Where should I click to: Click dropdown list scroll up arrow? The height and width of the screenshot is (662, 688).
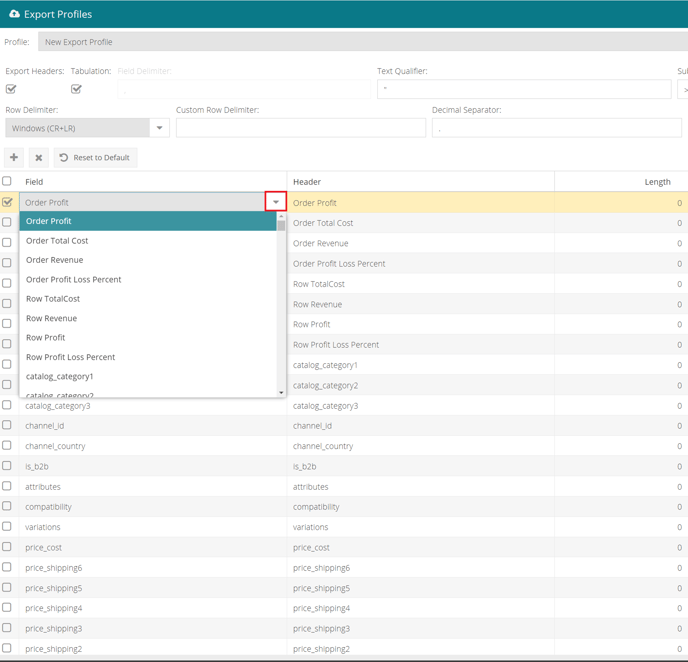point(281,216)
